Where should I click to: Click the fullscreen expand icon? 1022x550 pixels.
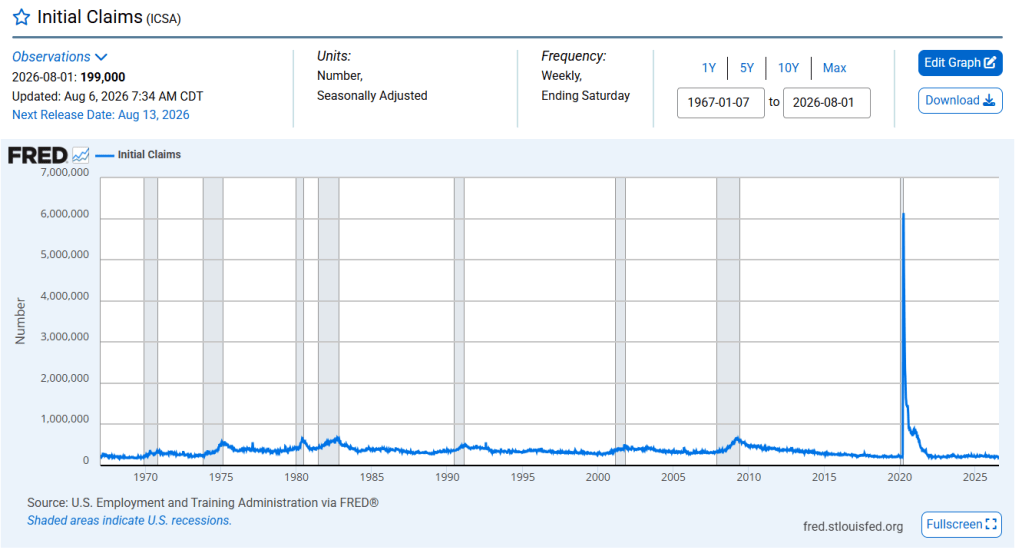(991, 525)
